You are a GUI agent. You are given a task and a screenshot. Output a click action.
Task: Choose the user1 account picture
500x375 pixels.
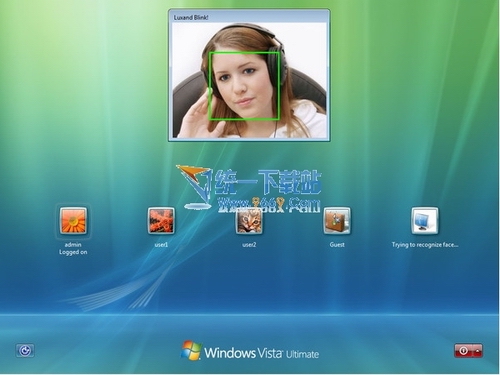[x=161, y=221]
